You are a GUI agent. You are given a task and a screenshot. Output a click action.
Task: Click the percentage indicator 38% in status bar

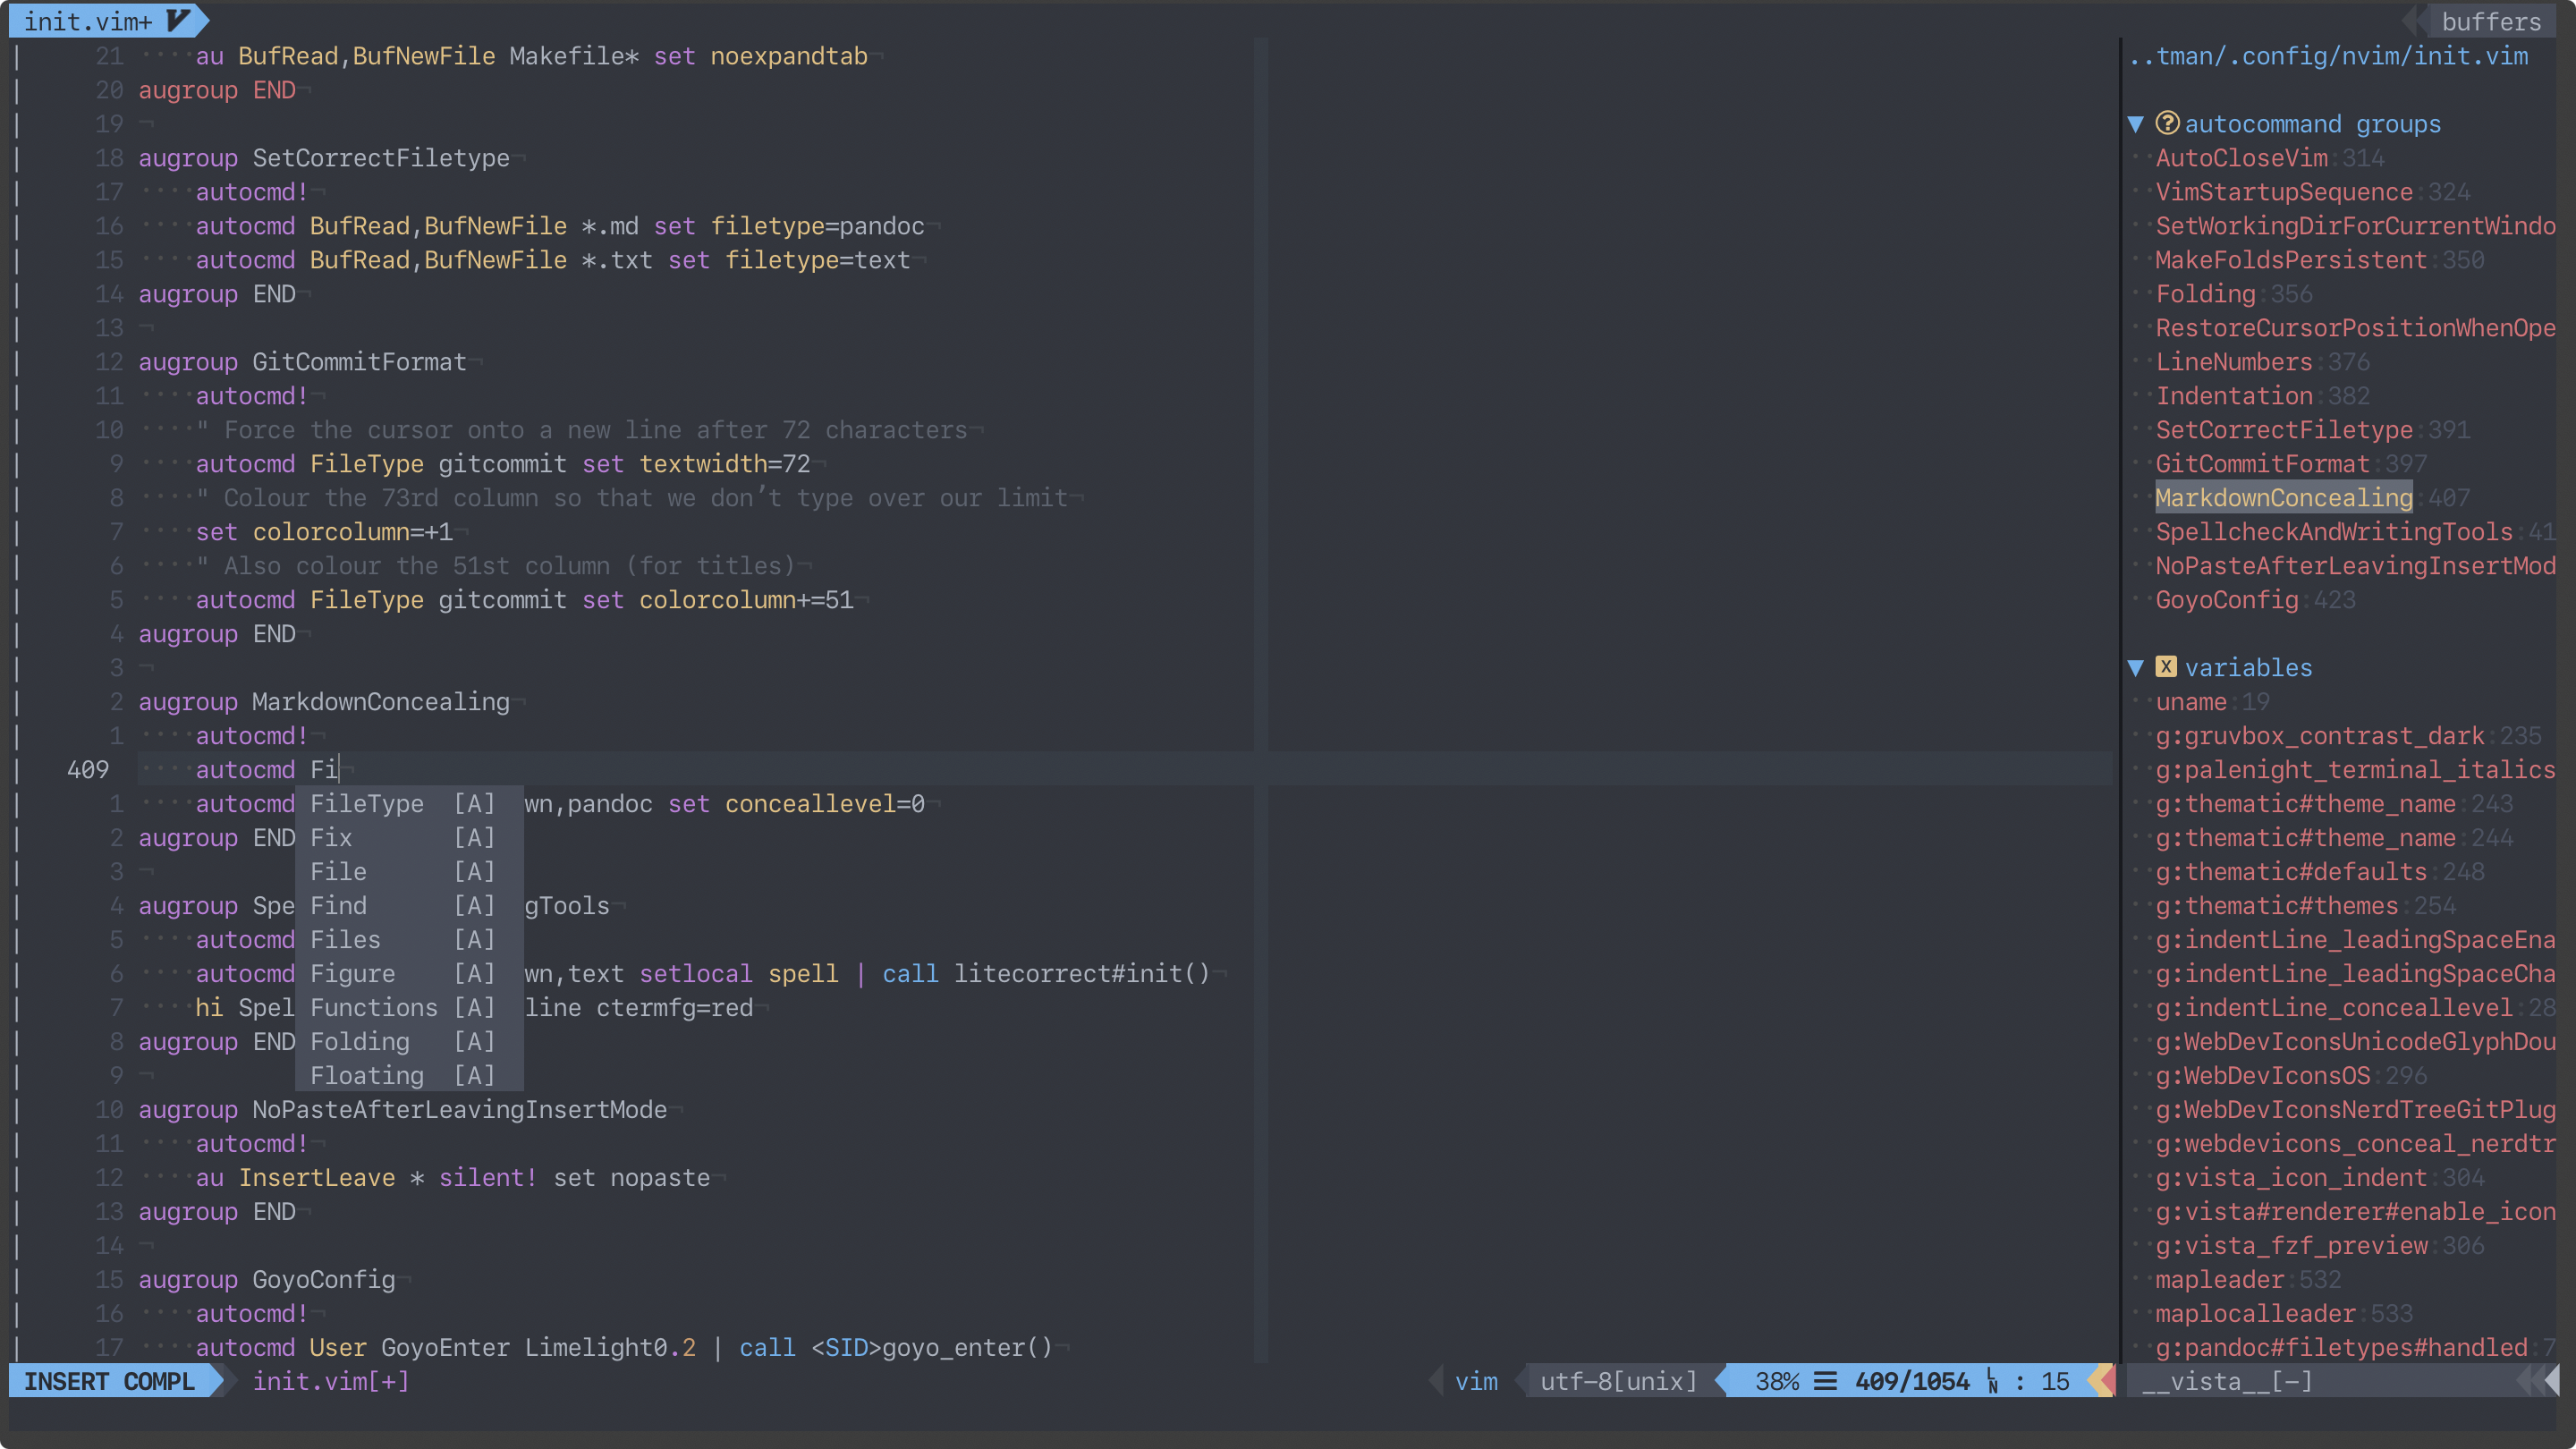click(x=1775, y=1380)
